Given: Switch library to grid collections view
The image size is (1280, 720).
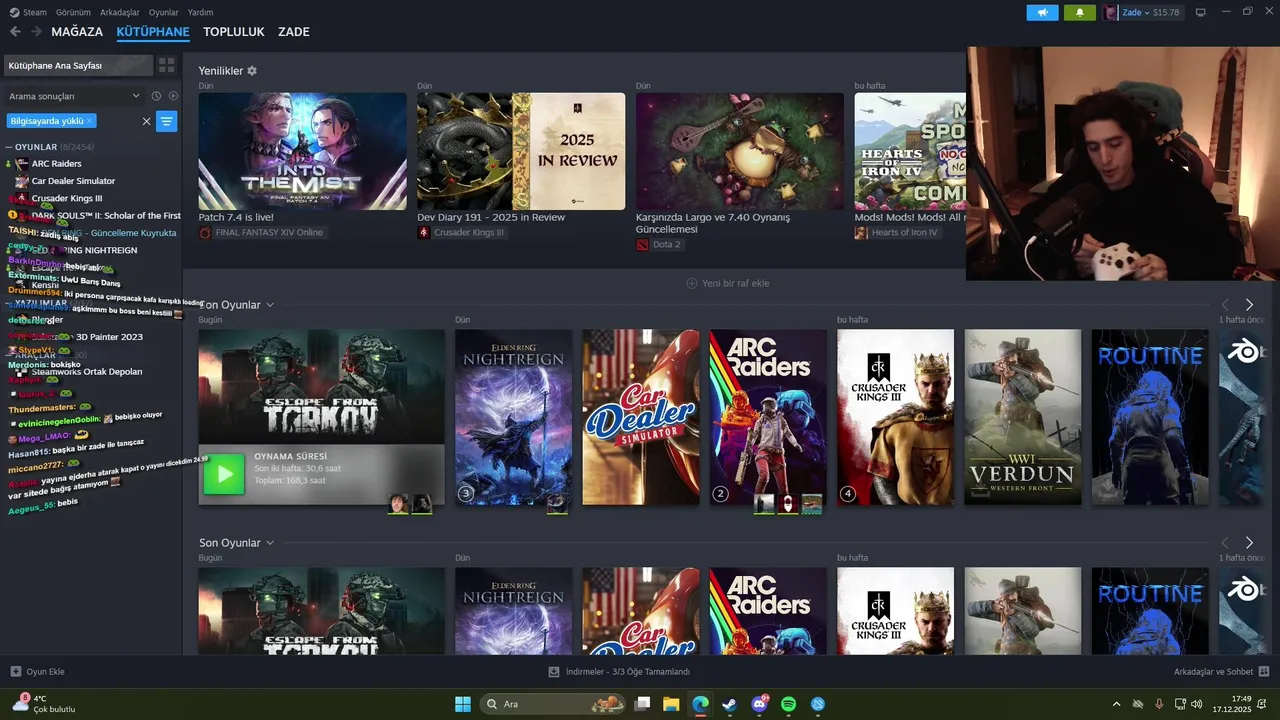Looking at the screenshot, I should [x=166, y=65].
